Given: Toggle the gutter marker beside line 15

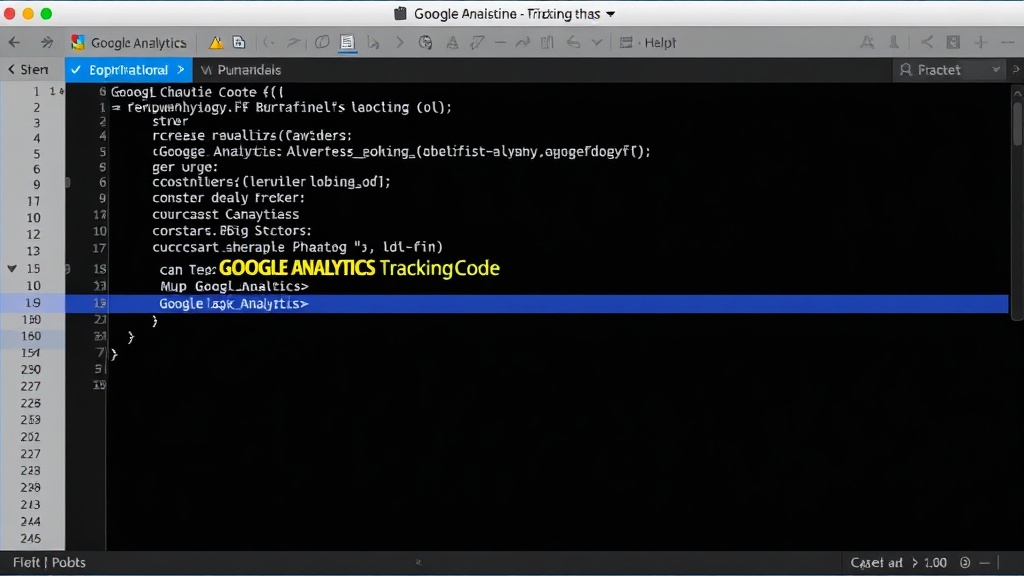Looking at the screenshot, I should [x=67, y=268].
